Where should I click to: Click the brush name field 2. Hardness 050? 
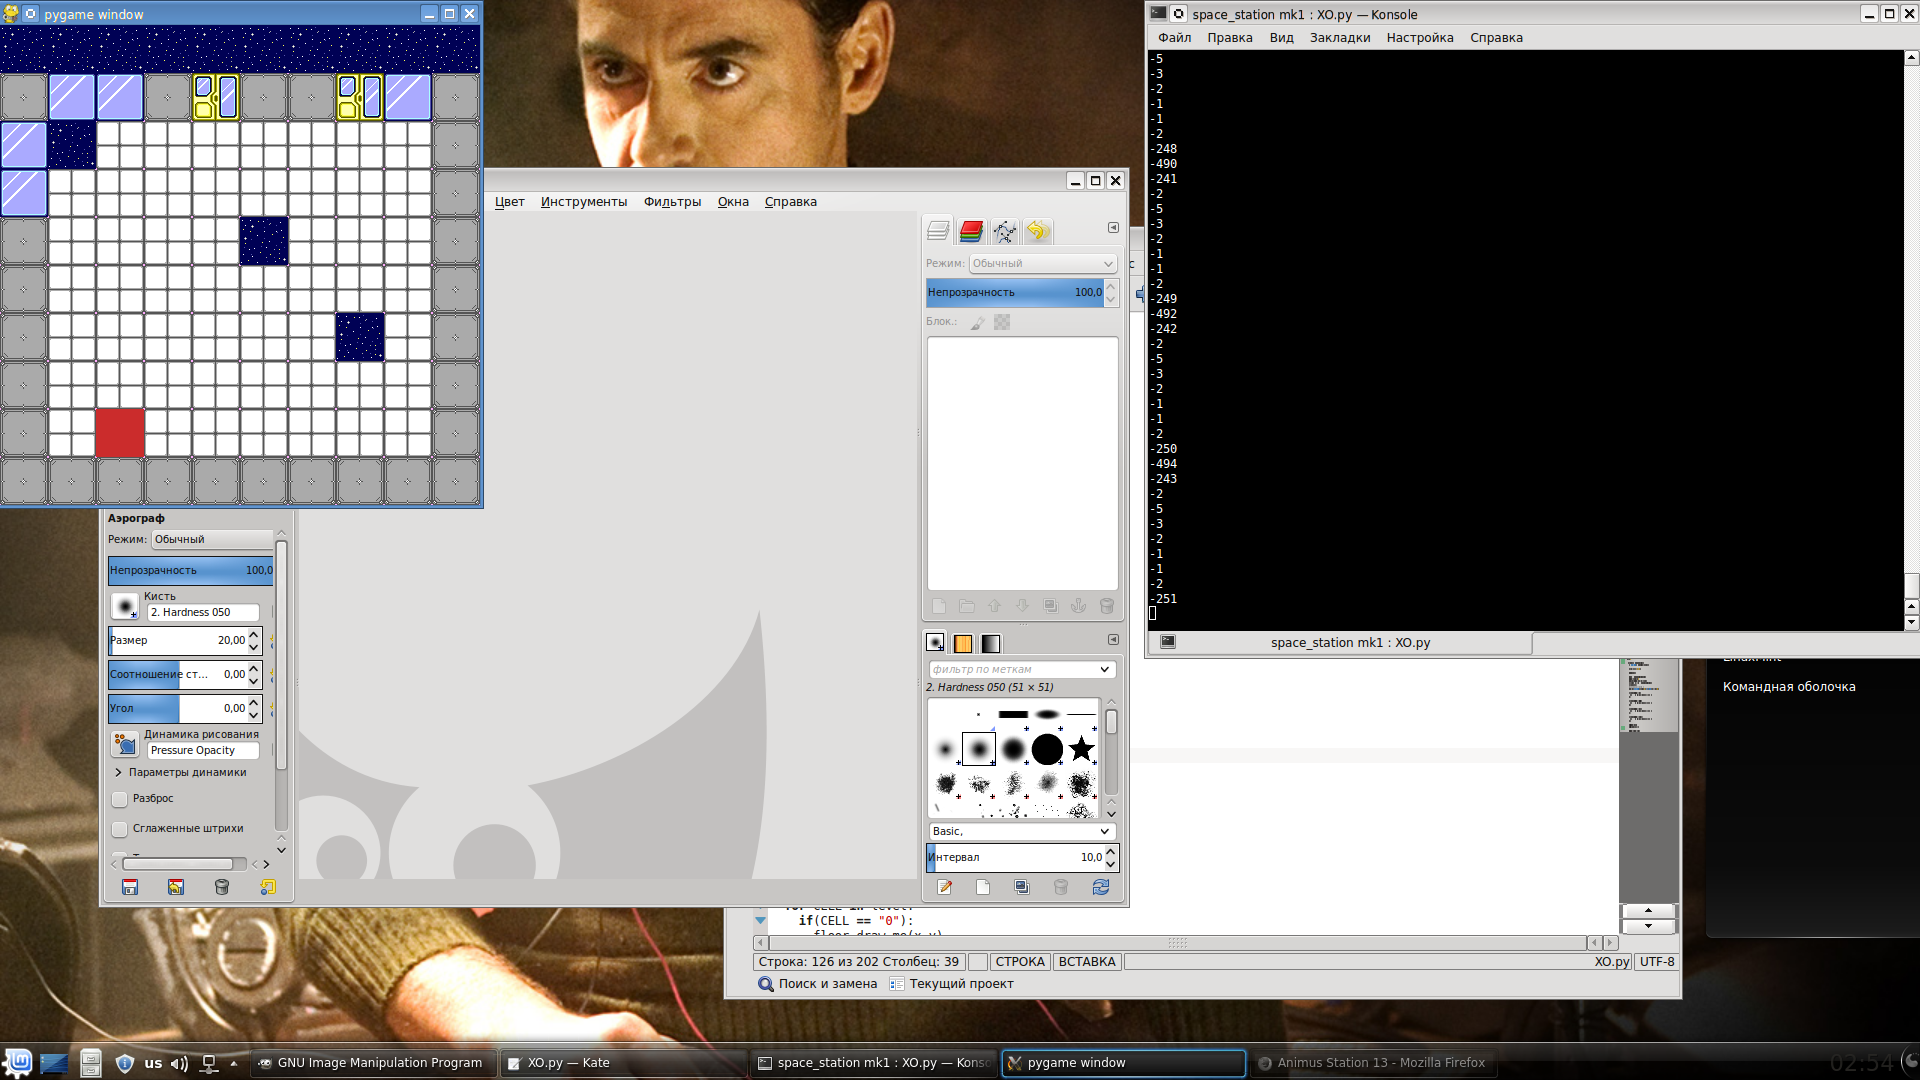203,612
